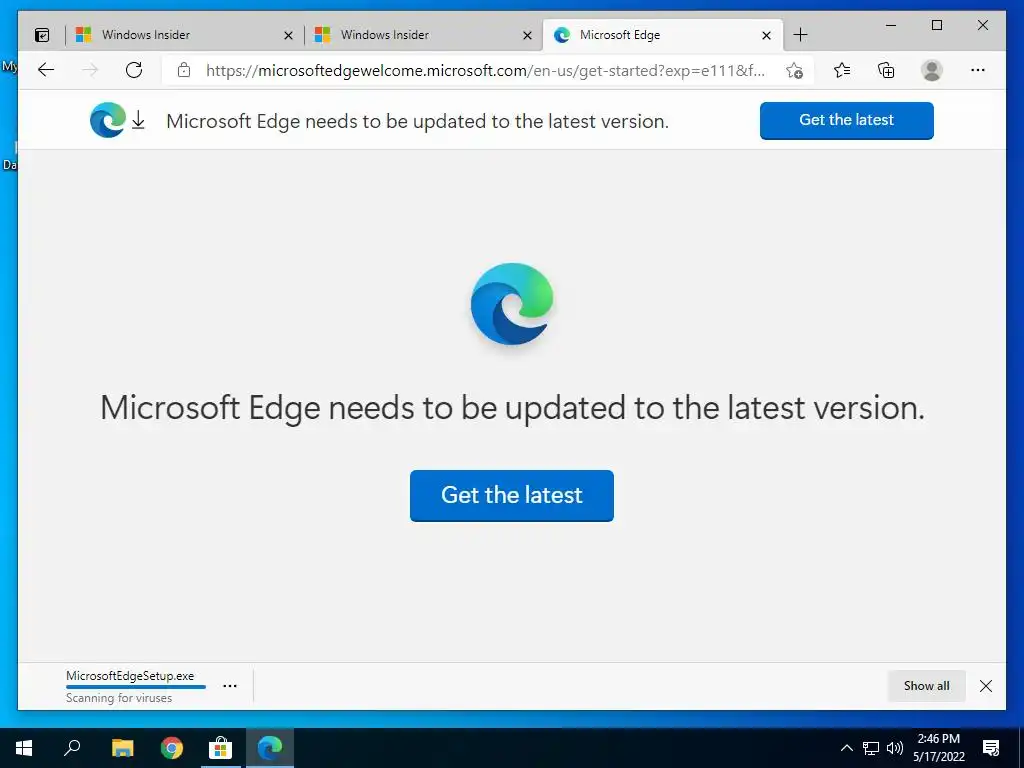Close the Microsoft Edge tab
This screenshot has width=1024, height=768.
coord(767,35)
